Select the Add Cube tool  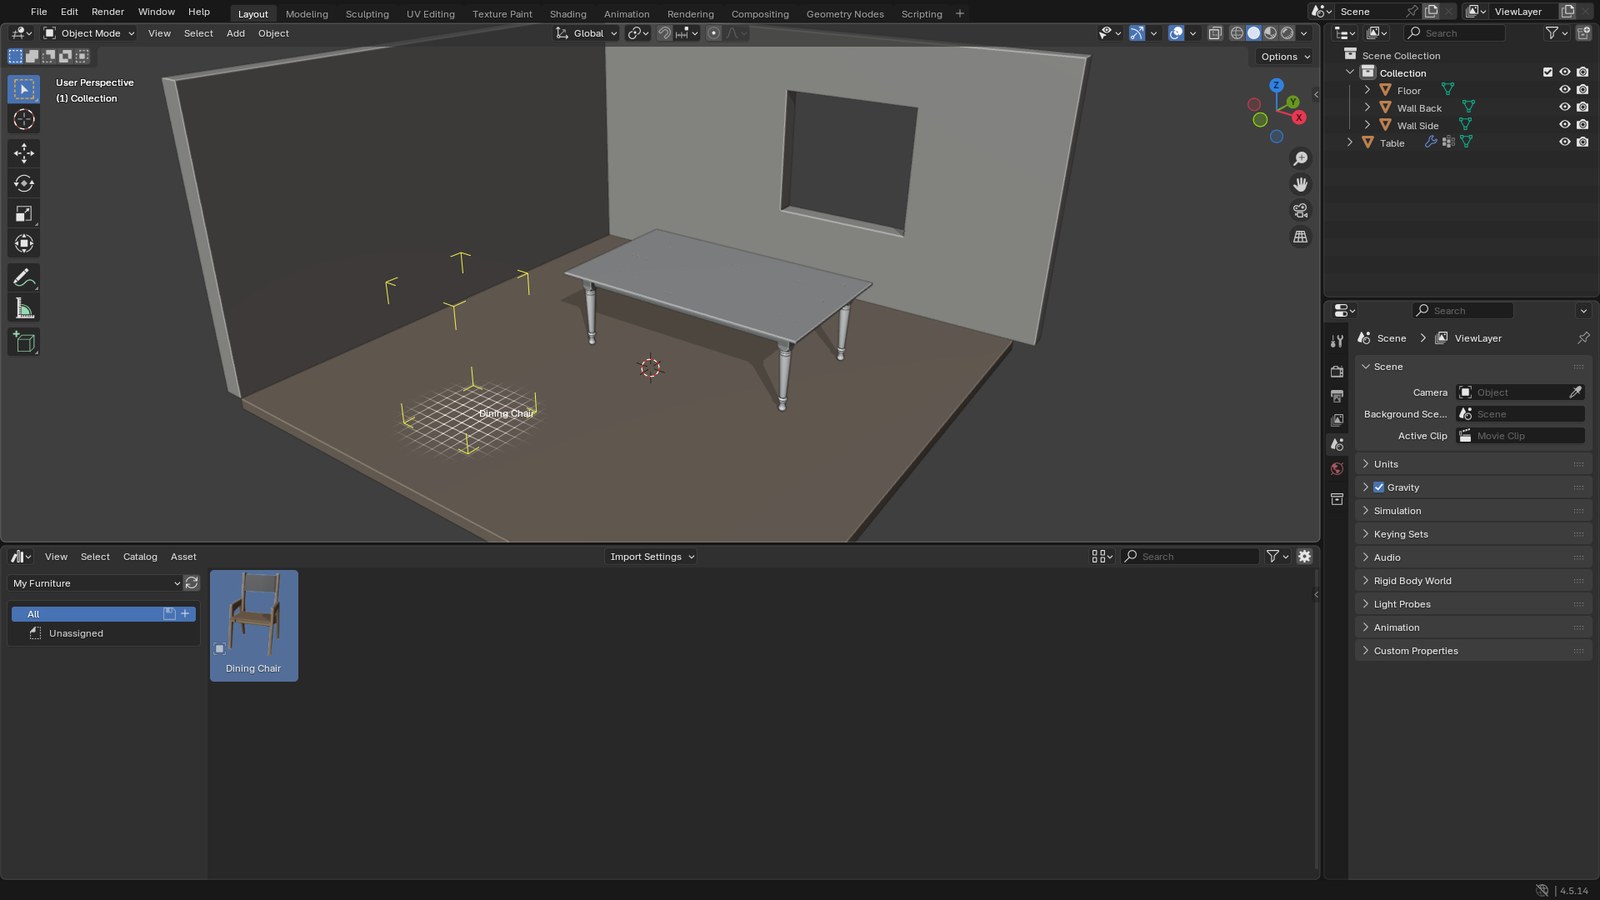(24, 343)
